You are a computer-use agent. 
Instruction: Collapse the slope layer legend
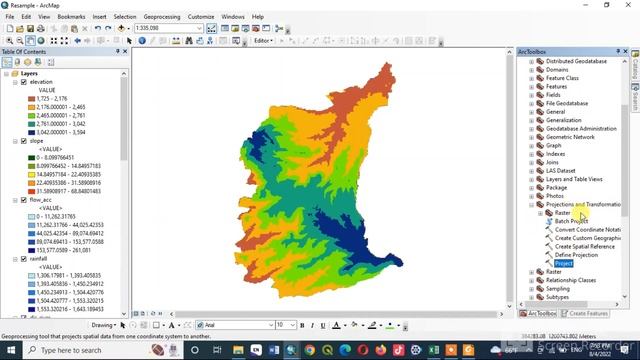(x=15, y=141)
